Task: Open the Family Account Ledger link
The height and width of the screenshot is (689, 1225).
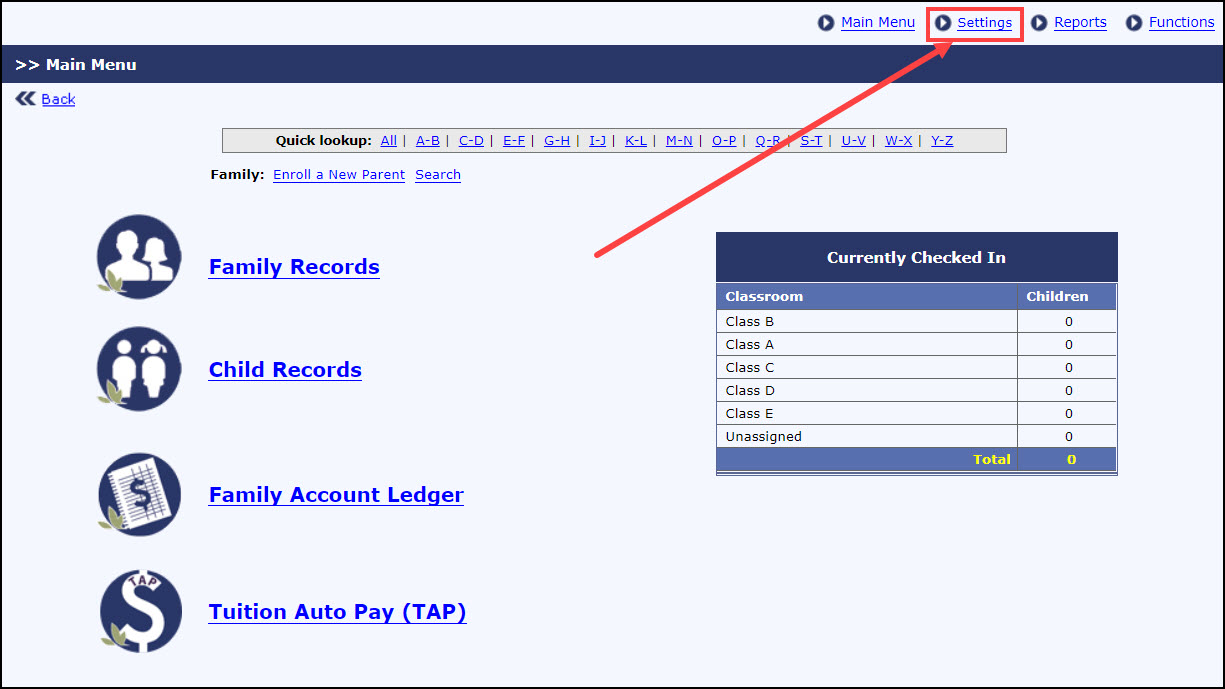Action: (x=336, y=495)
